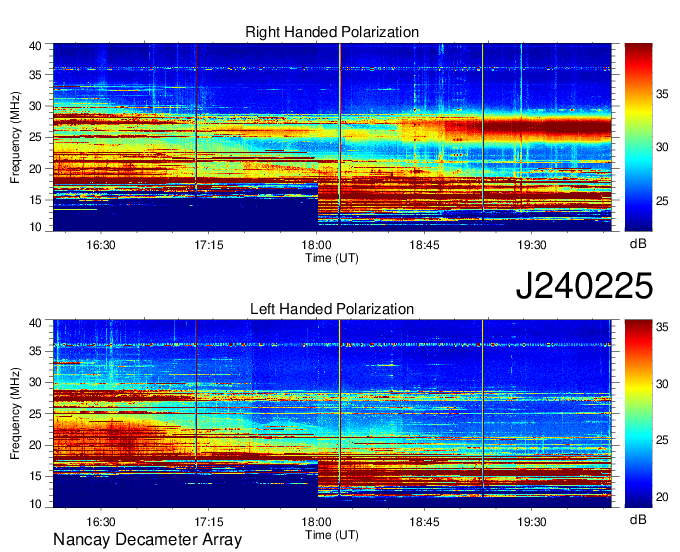The width and height of the screenshot is (680, 552).
Task: Click the "dB" unit label under right-handed colorbar
Action: tap(638, 244)
